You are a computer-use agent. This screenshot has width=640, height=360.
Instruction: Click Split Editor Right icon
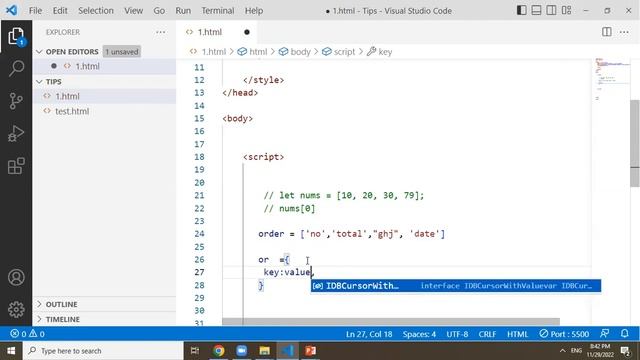pos(607,32)
